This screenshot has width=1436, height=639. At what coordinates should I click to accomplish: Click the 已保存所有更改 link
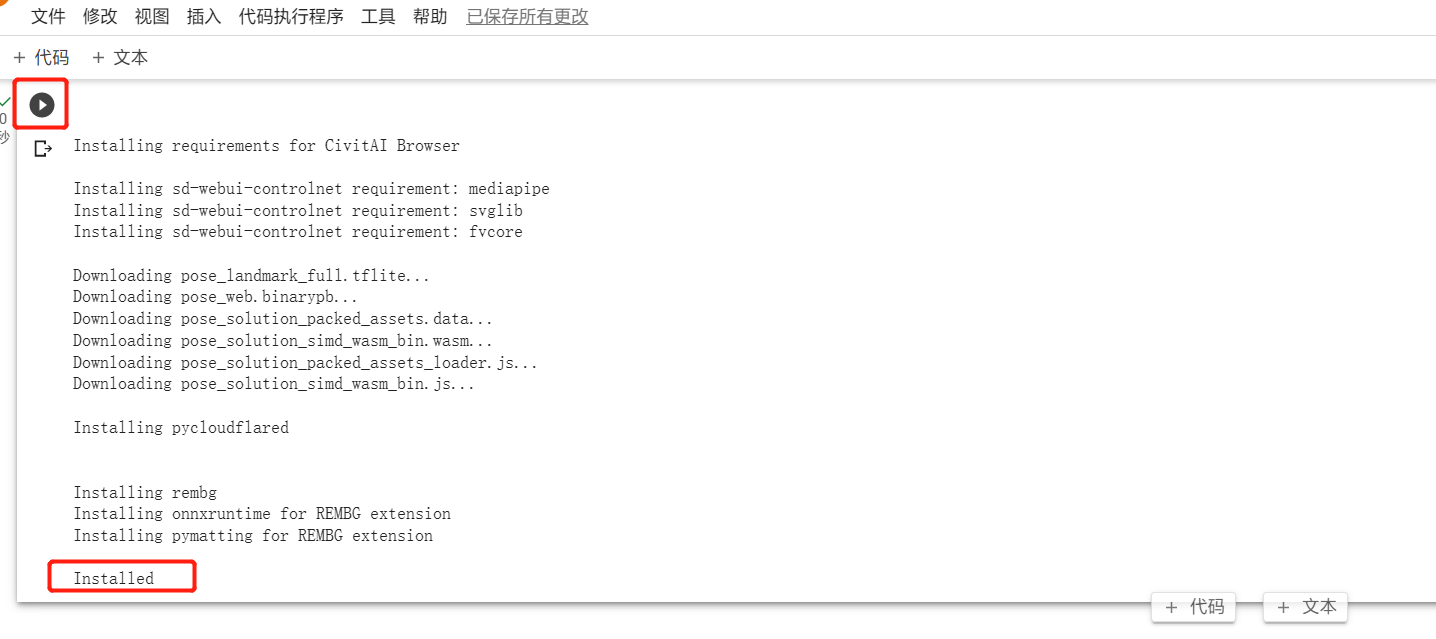[x=527, y=17]
